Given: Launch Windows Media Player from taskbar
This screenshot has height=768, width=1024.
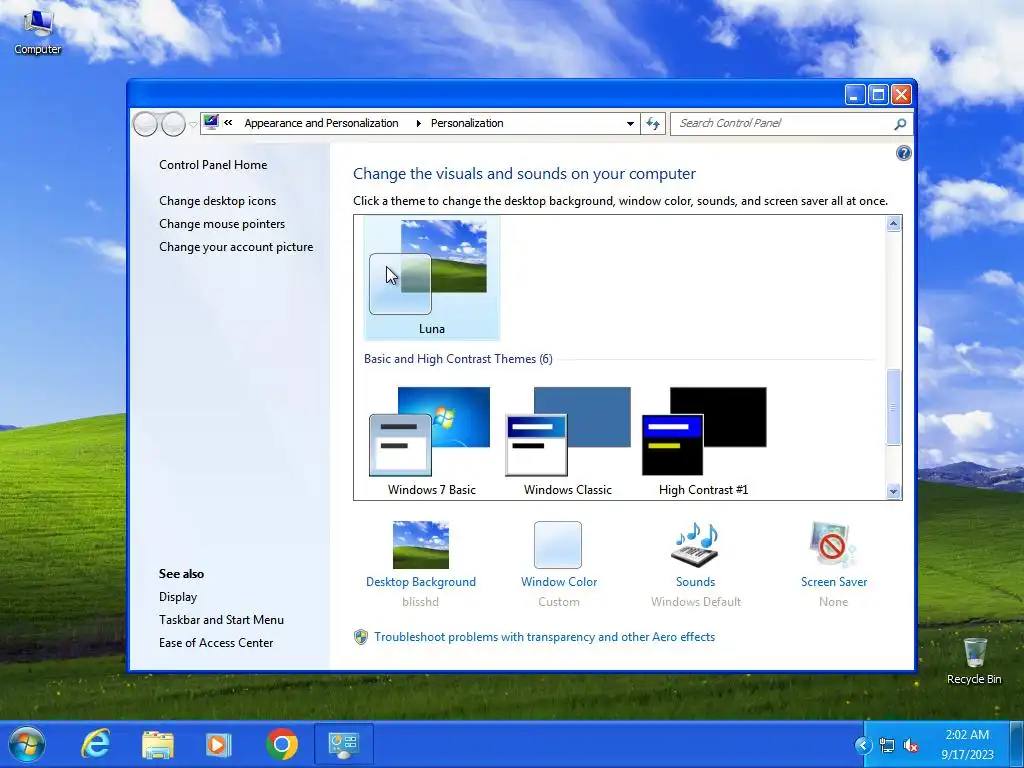Looking at the screenshot, I should [219, 744].
